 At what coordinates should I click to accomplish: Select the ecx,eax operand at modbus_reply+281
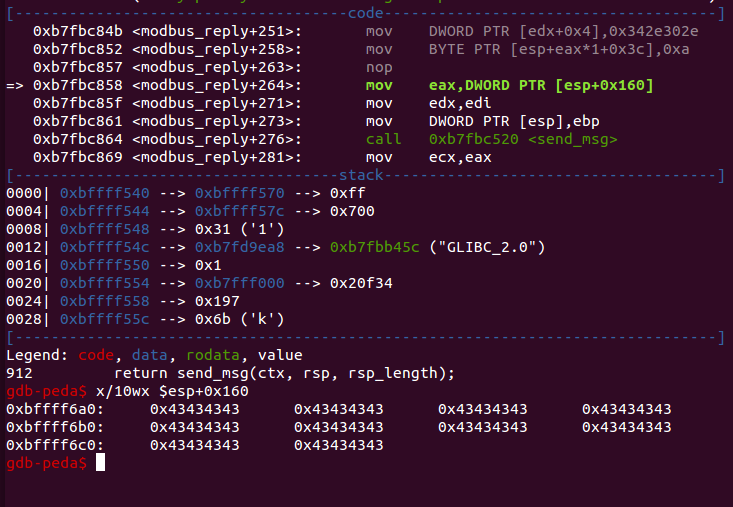(x=460, y=157)
